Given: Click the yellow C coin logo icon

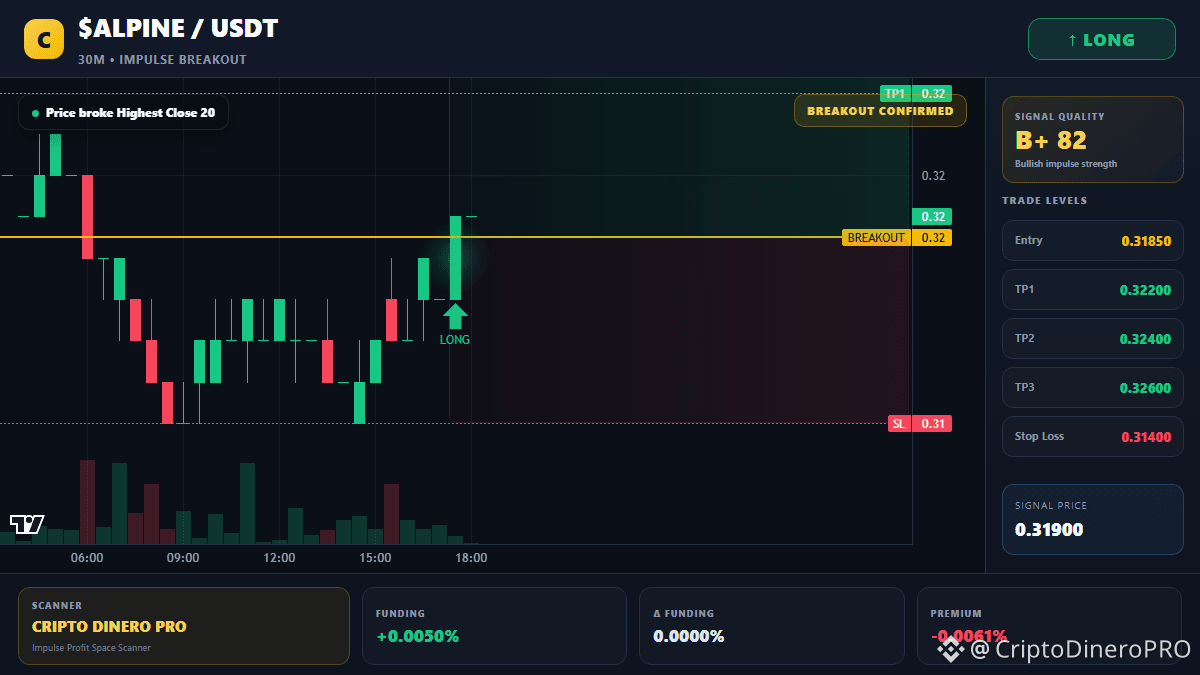Looking at the screenshot, I should tap(44, 40).
